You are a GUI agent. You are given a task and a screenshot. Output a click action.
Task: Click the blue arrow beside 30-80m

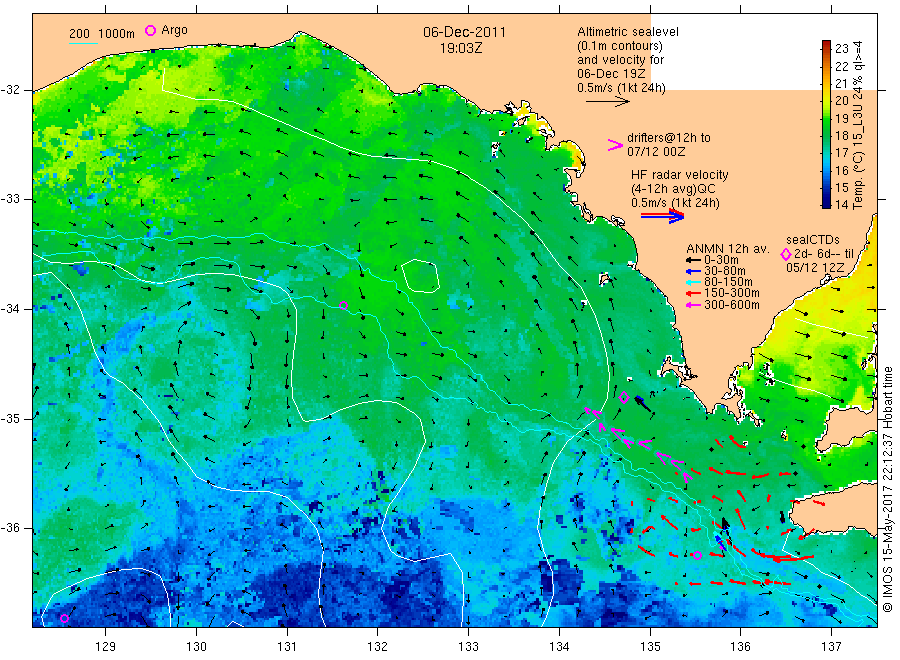coord(693,271)
